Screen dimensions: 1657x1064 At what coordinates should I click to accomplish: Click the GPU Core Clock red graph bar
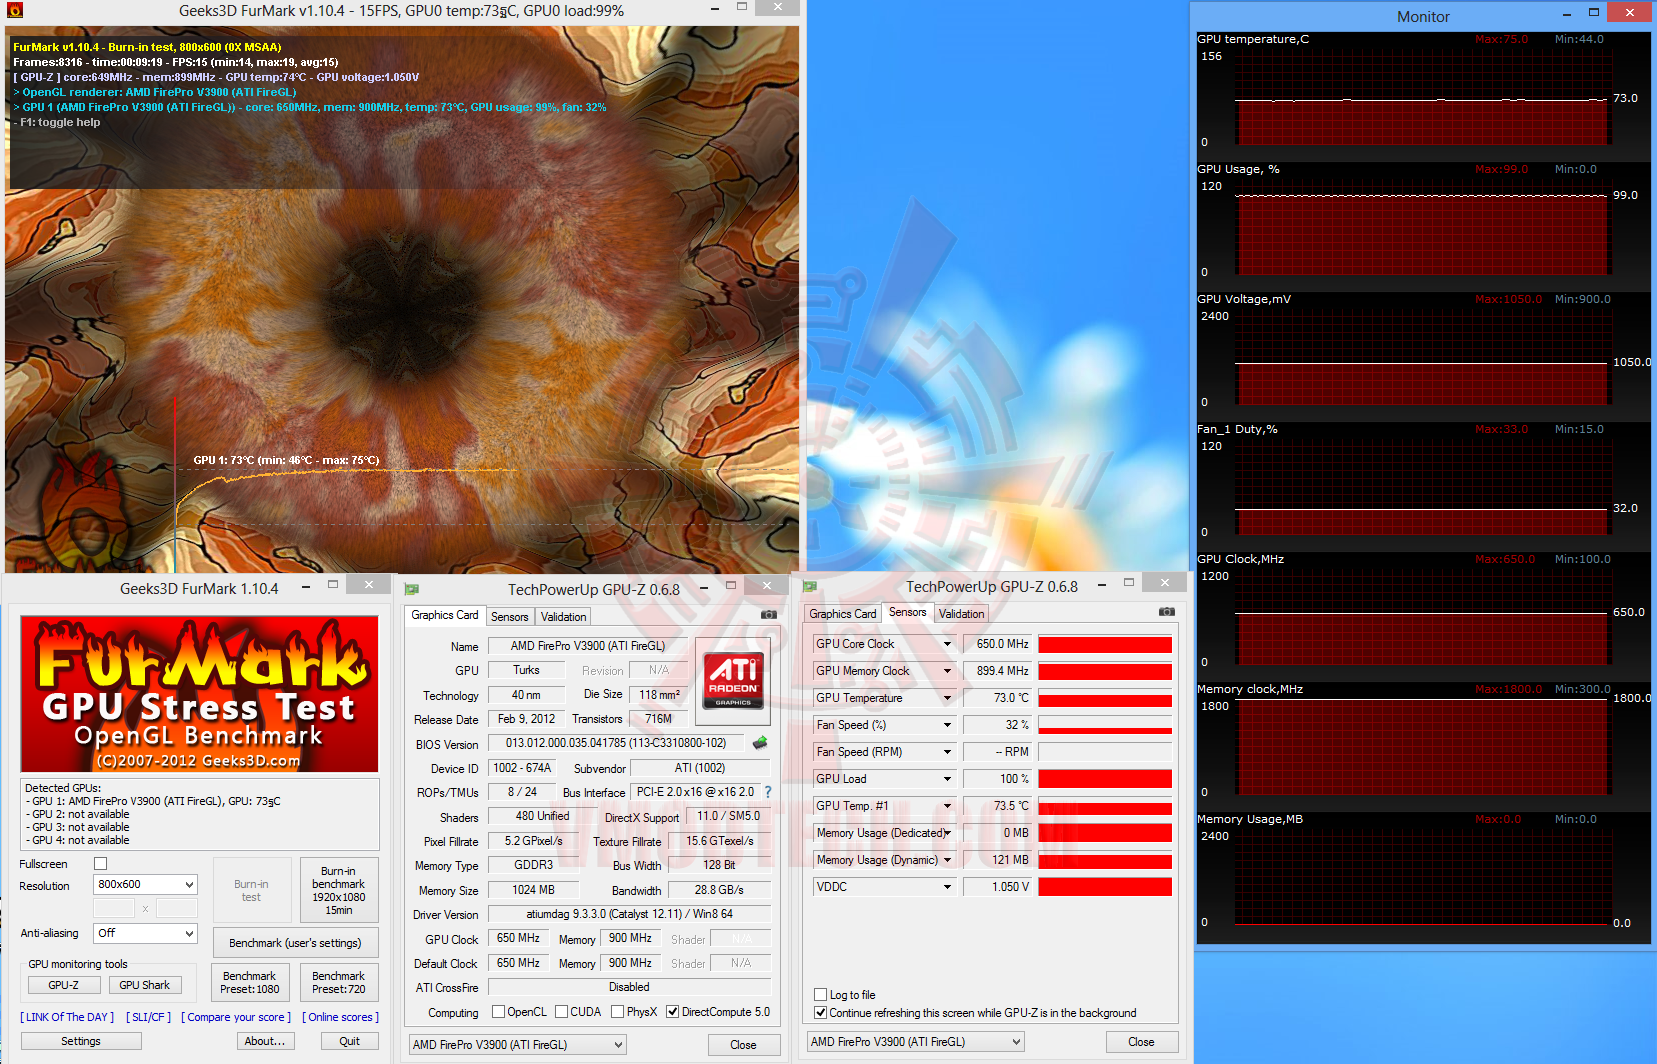(1105, 644)
